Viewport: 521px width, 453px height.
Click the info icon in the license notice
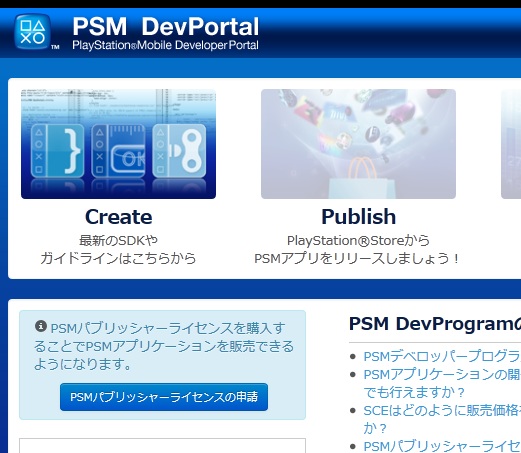tap(41, 326)
